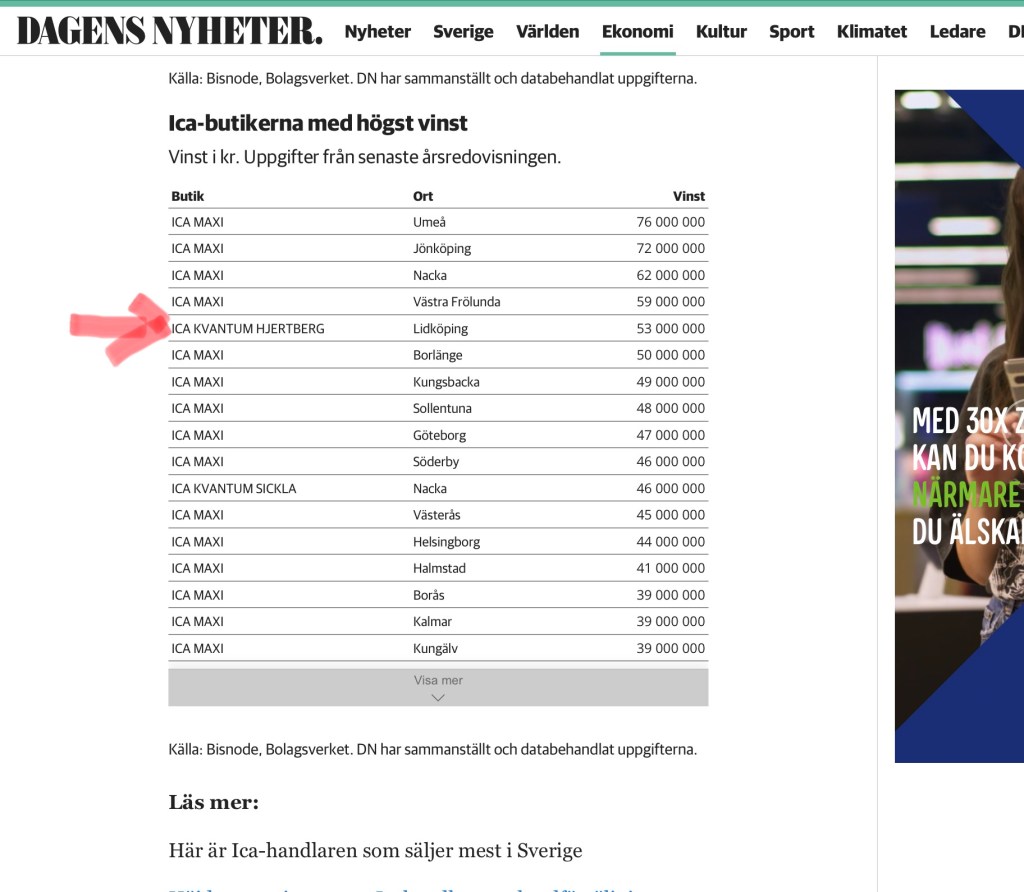Navigate to the Kultur section
Screen dimensions: 1024x892
pyautogui.click(x=721, y=31)
